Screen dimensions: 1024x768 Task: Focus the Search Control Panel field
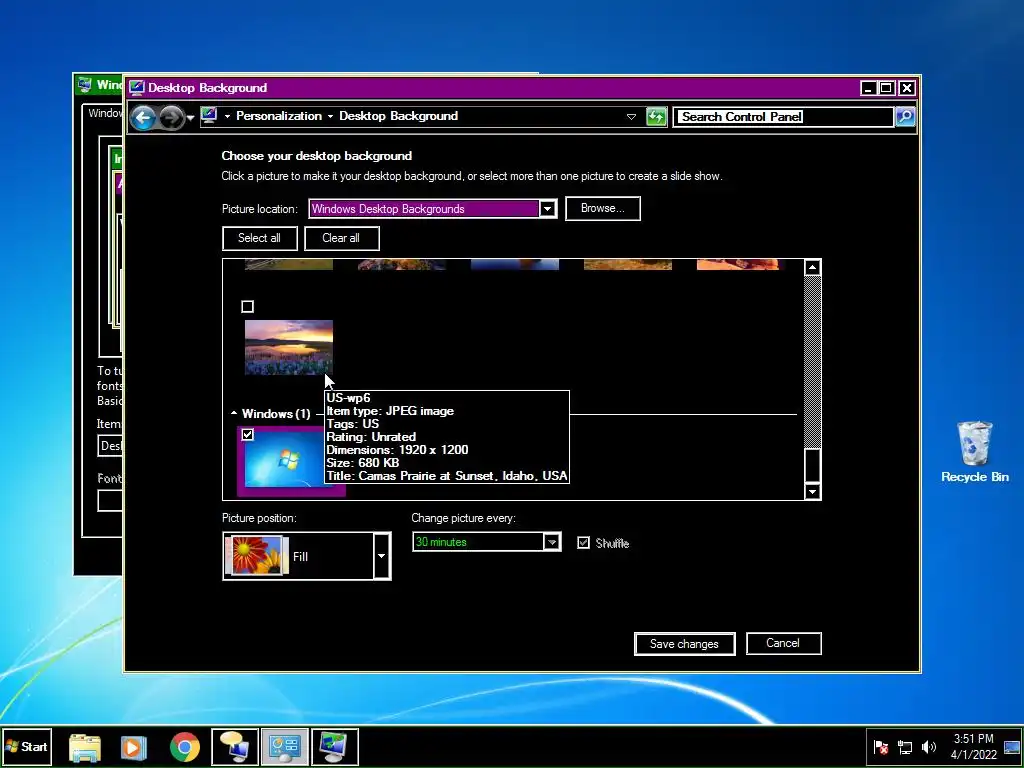(x=783, y=117)
